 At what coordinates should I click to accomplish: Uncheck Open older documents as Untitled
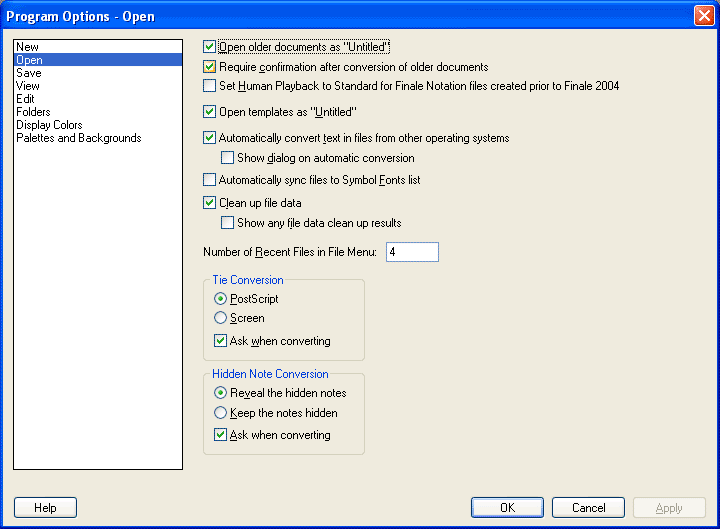(209, 47)
